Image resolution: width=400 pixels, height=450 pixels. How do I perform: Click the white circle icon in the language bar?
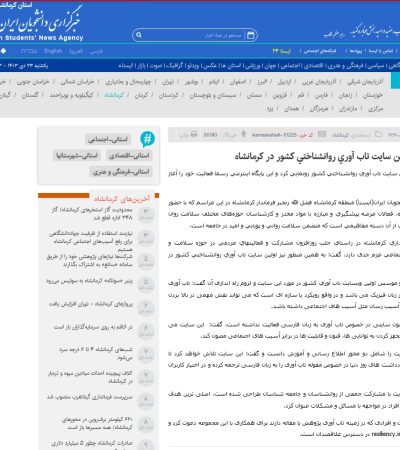coord(3,51)
